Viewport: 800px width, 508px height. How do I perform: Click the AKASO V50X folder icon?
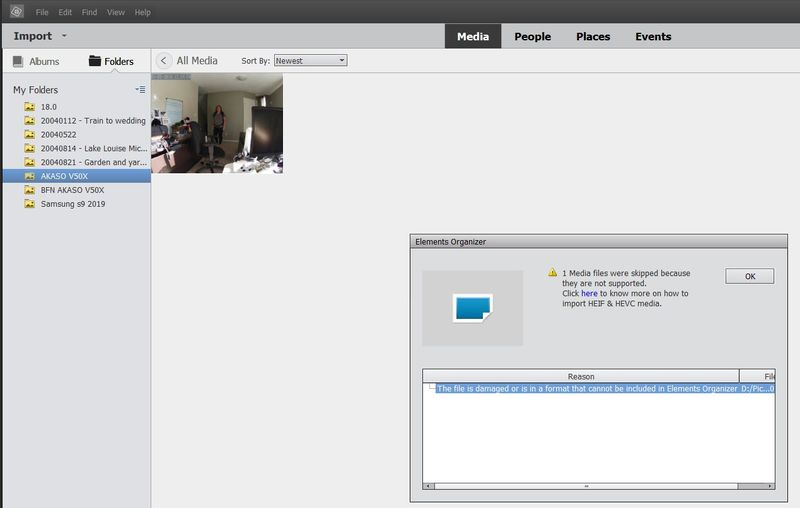click(30, 176)
